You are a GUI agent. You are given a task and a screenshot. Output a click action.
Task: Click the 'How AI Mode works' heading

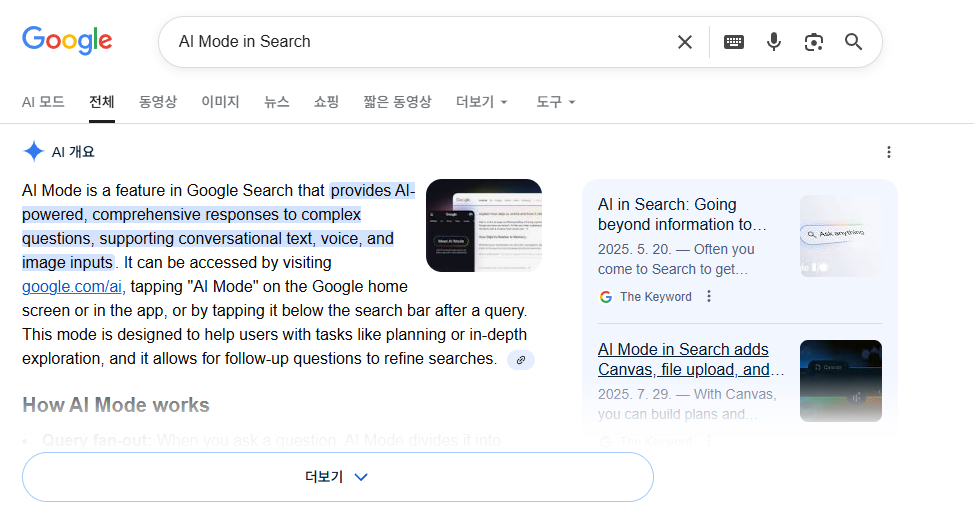click(x=116, y=405)
